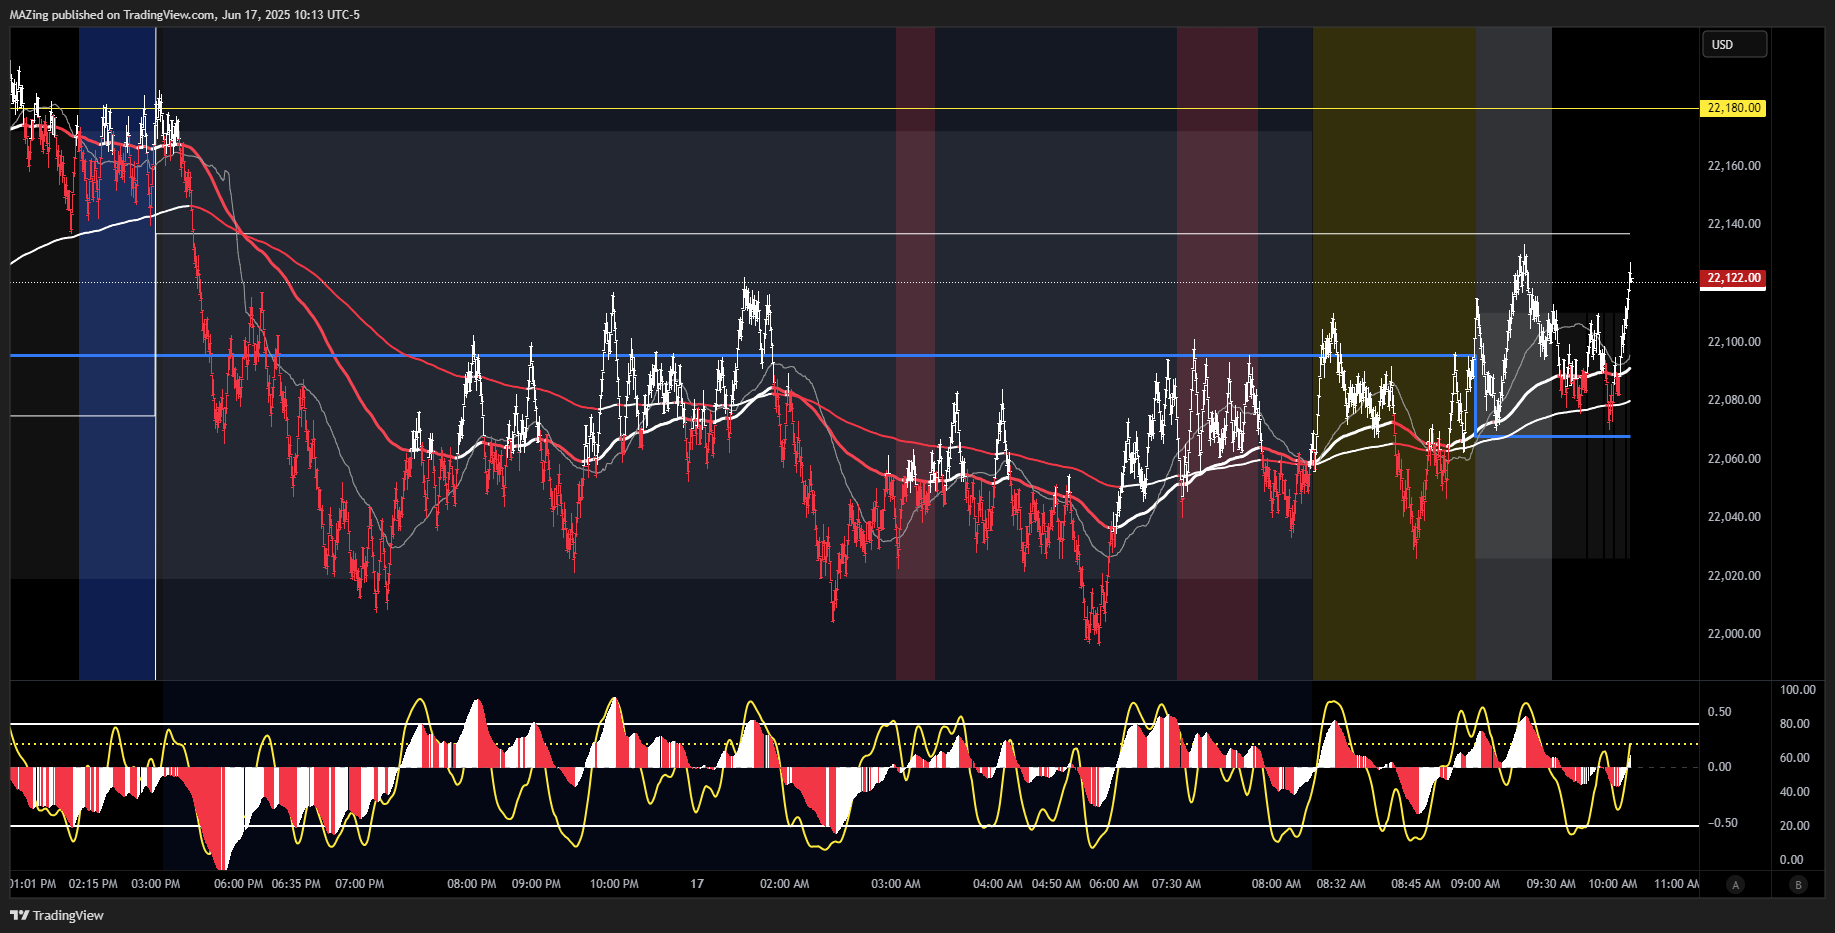Click the 22,160.00 price axis label
1835x933 pixels.
1734,166
